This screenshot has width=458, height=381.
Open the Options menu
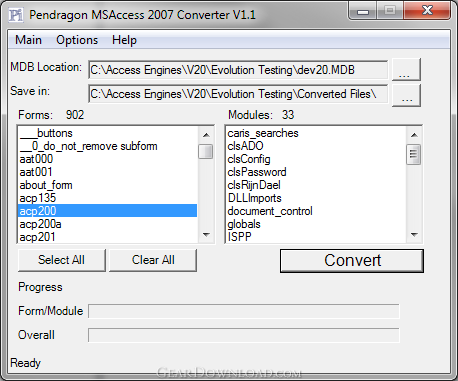77,40
